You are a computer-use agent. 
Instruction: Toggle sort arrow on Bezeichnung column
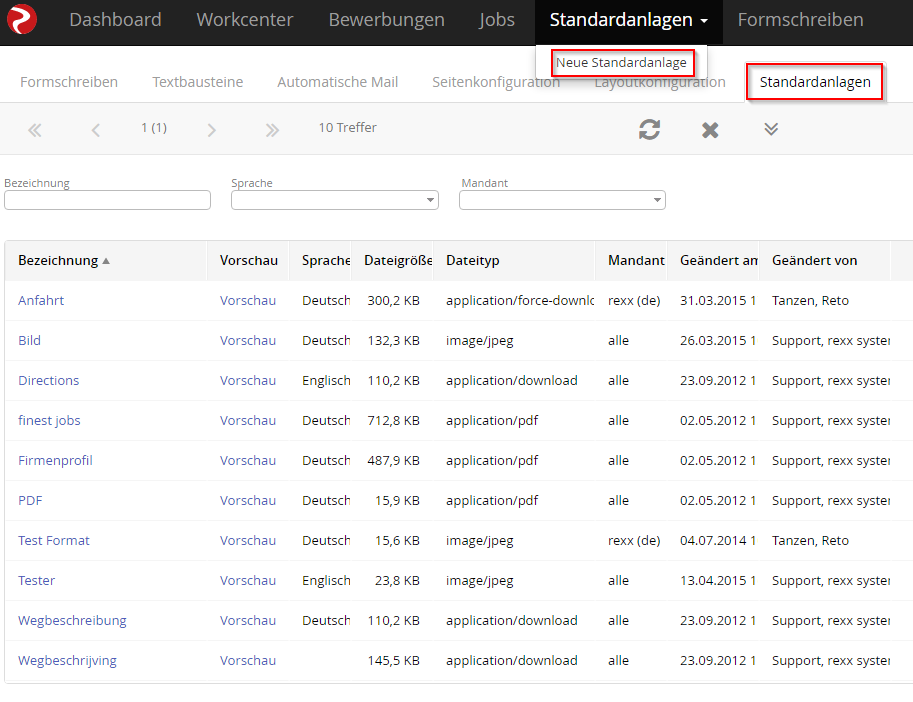[106, 261]
